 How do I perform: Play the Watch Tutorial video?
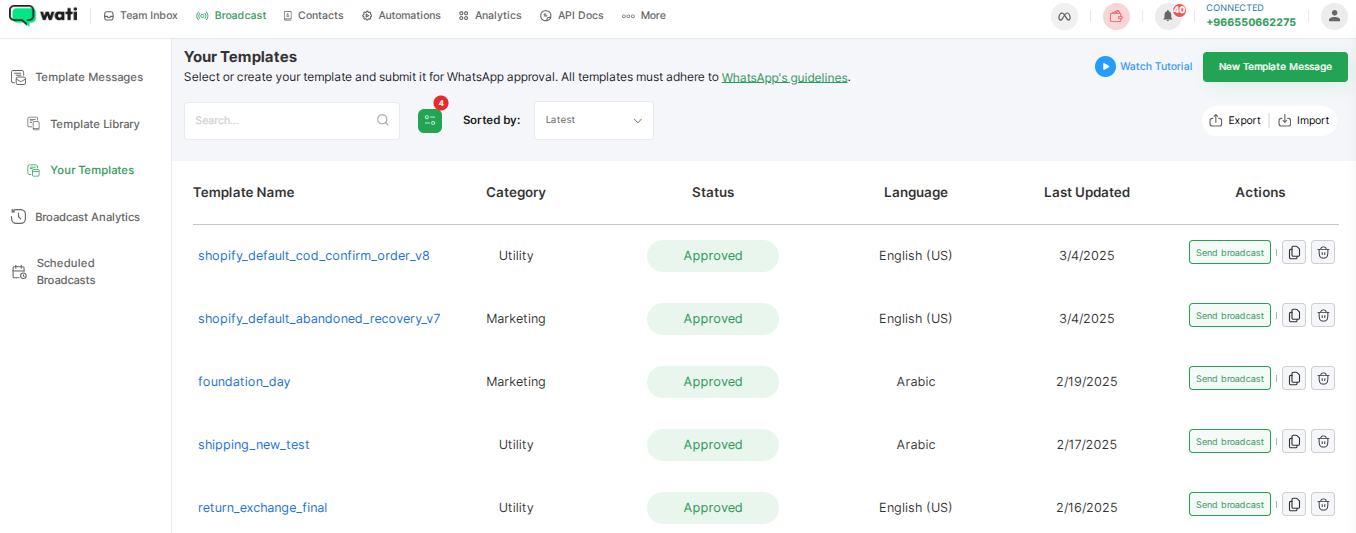1105,67
